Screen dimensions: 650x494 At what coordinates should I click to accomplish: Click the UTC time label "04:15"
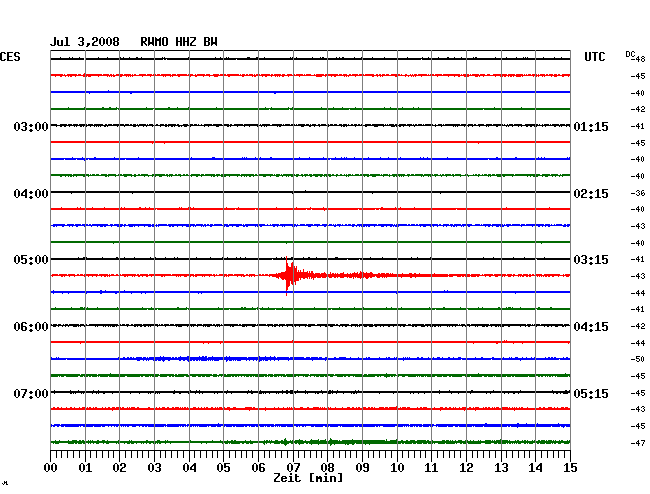point(591,327)
